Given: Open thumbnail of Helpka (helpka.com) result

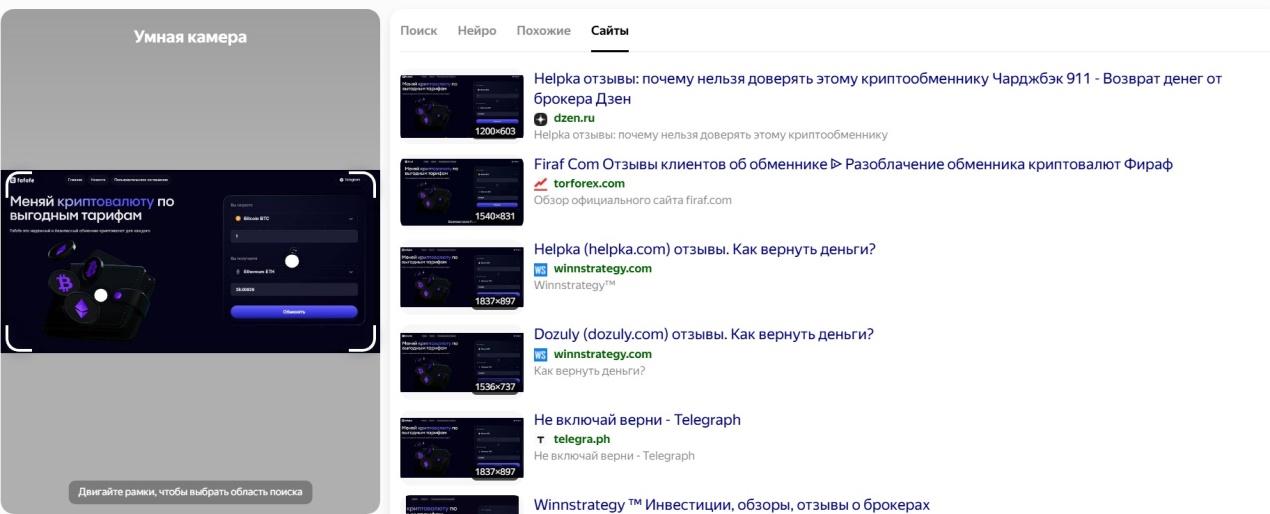Looking at the screenshot, I should [x=462, y=277].
